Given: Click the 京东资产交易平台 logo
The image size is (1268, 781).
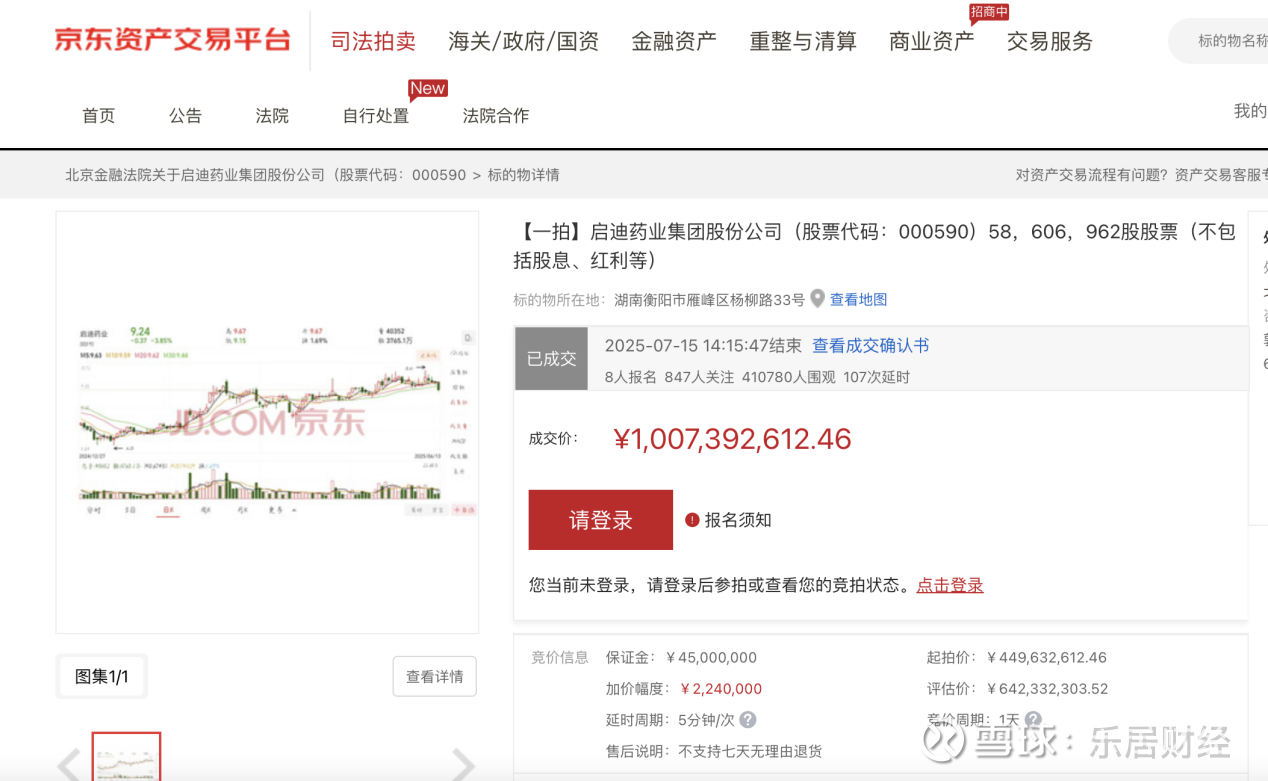Looking at the screenshot, I should tap(172, 40).
